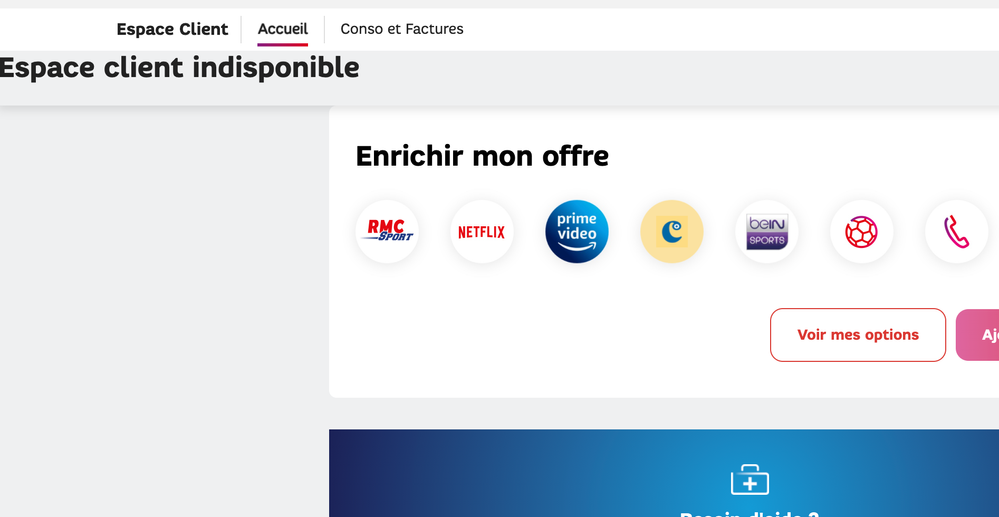Click the empty gray area left of the offer card
The height and width of the screenshot is (517, 999).
click(x=160, y=300)
